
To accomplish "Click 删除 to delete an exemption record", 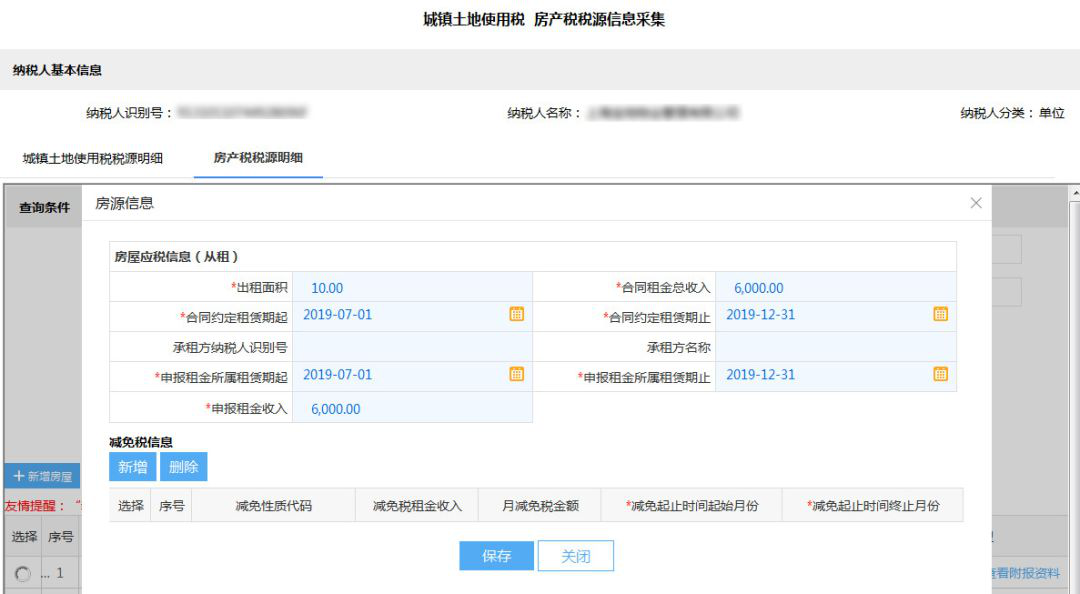I will (183, 466).
